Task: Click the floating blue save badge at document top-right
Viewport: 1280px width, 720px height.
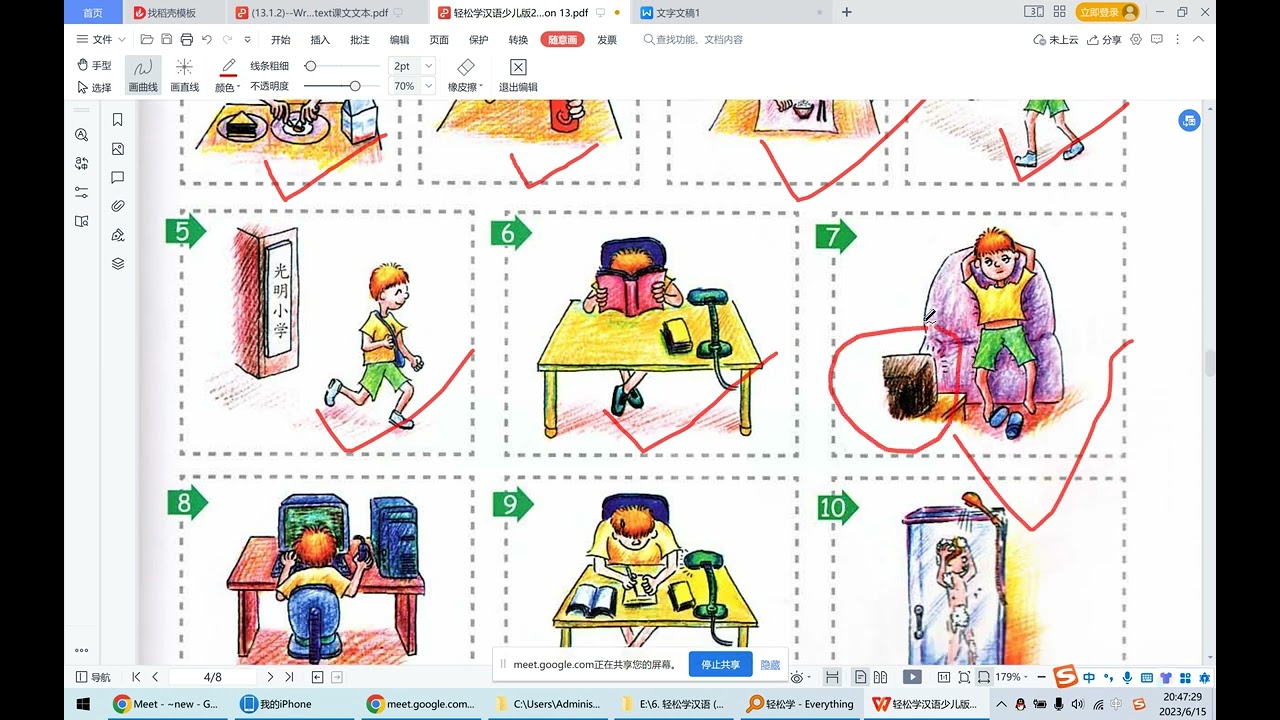Action: (x=1189, y=120)
